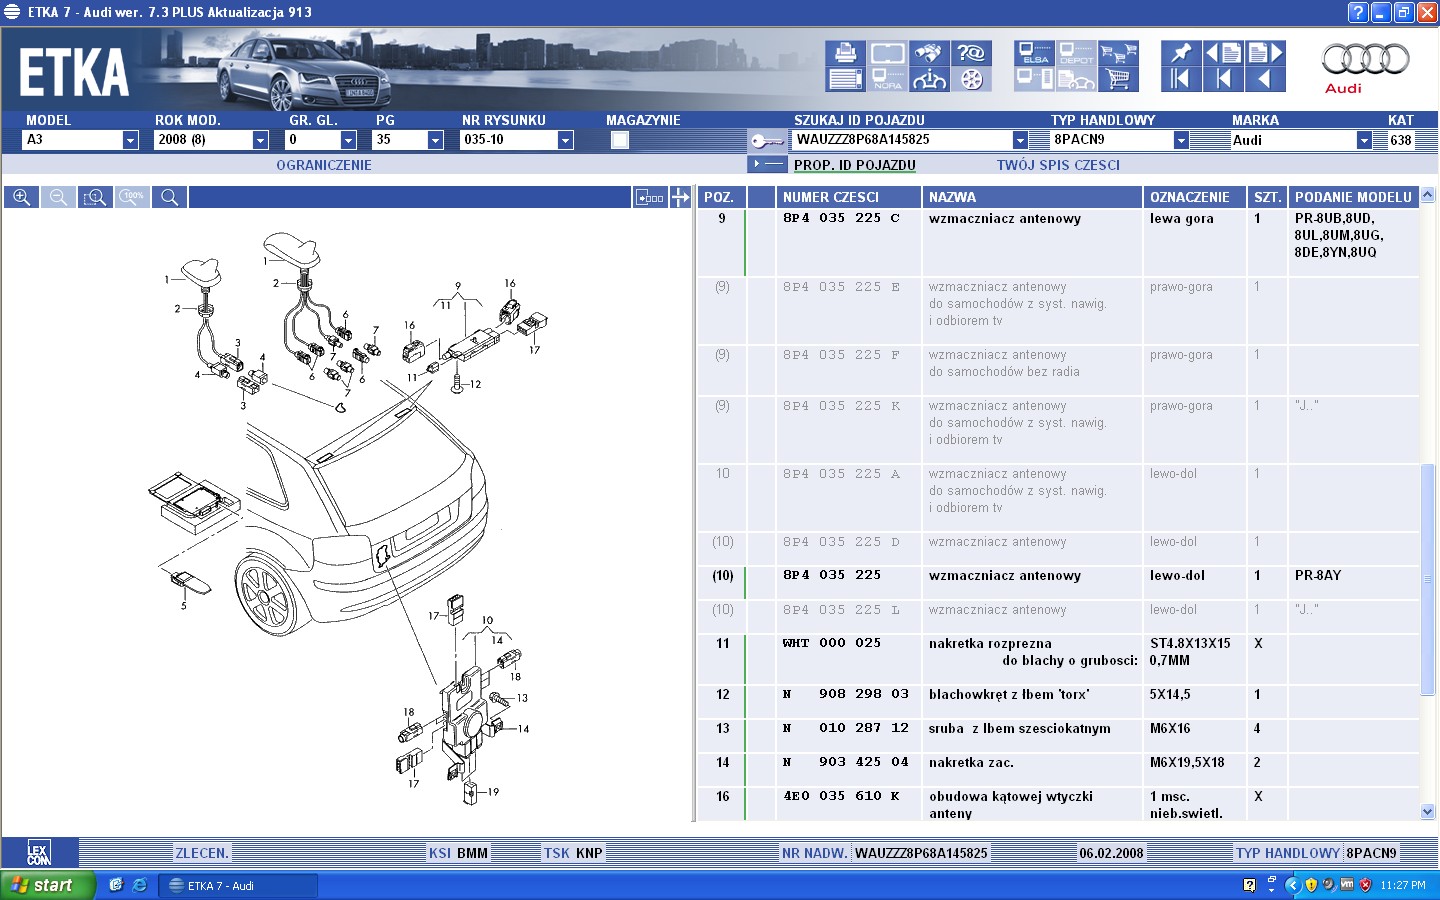The height and width of the screenshot is (900, 1440).
Task: Click the OGRANICZENIE link
Action: coord(324,165)
